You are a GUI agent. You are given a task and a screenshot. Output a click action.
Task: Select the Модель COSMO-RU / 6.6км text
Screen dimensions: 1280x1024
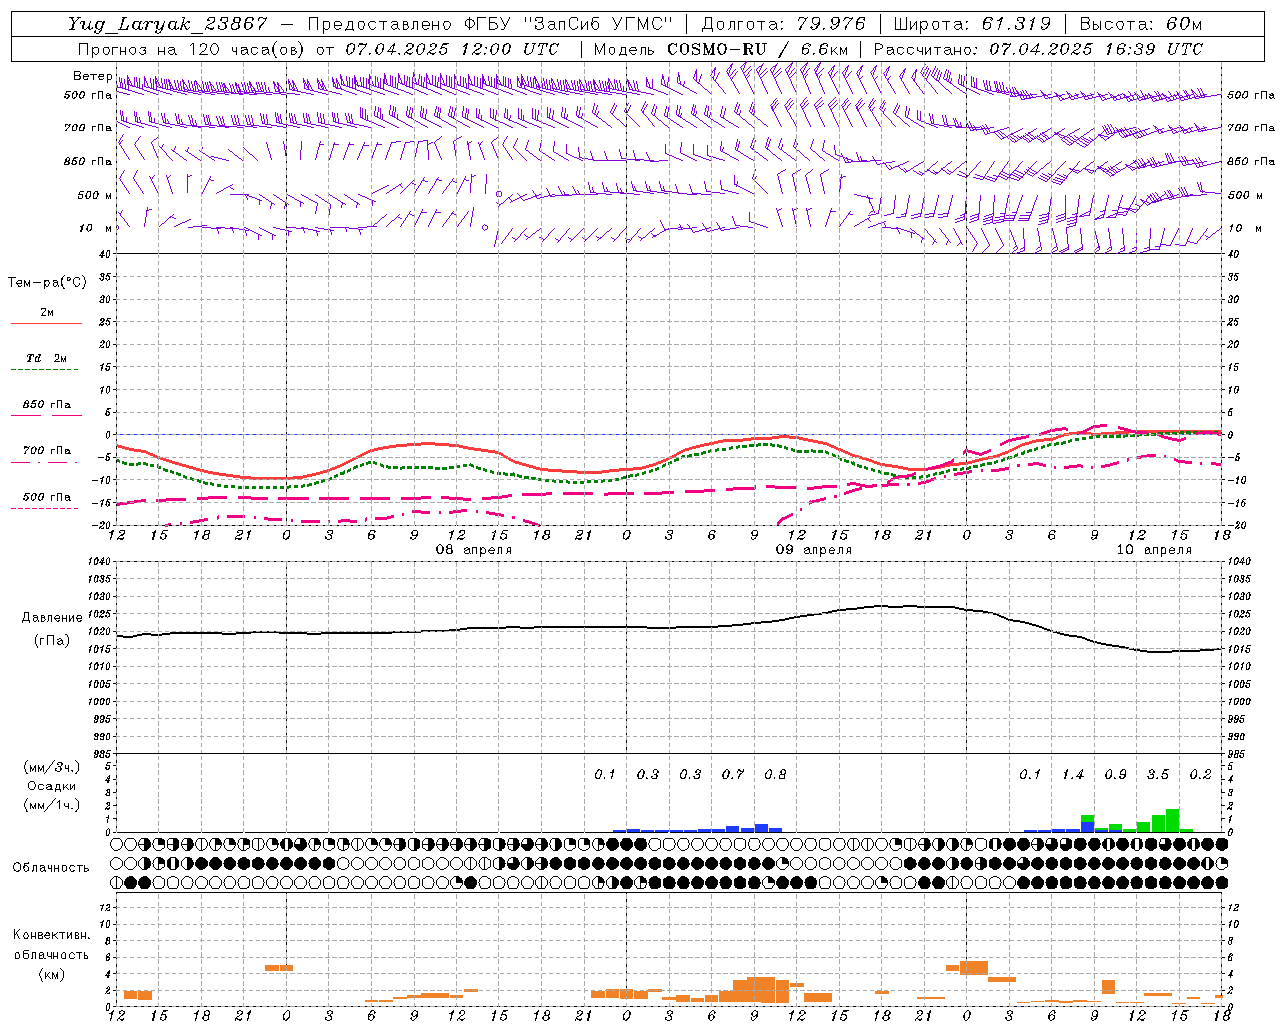click(x=720, y=48)
